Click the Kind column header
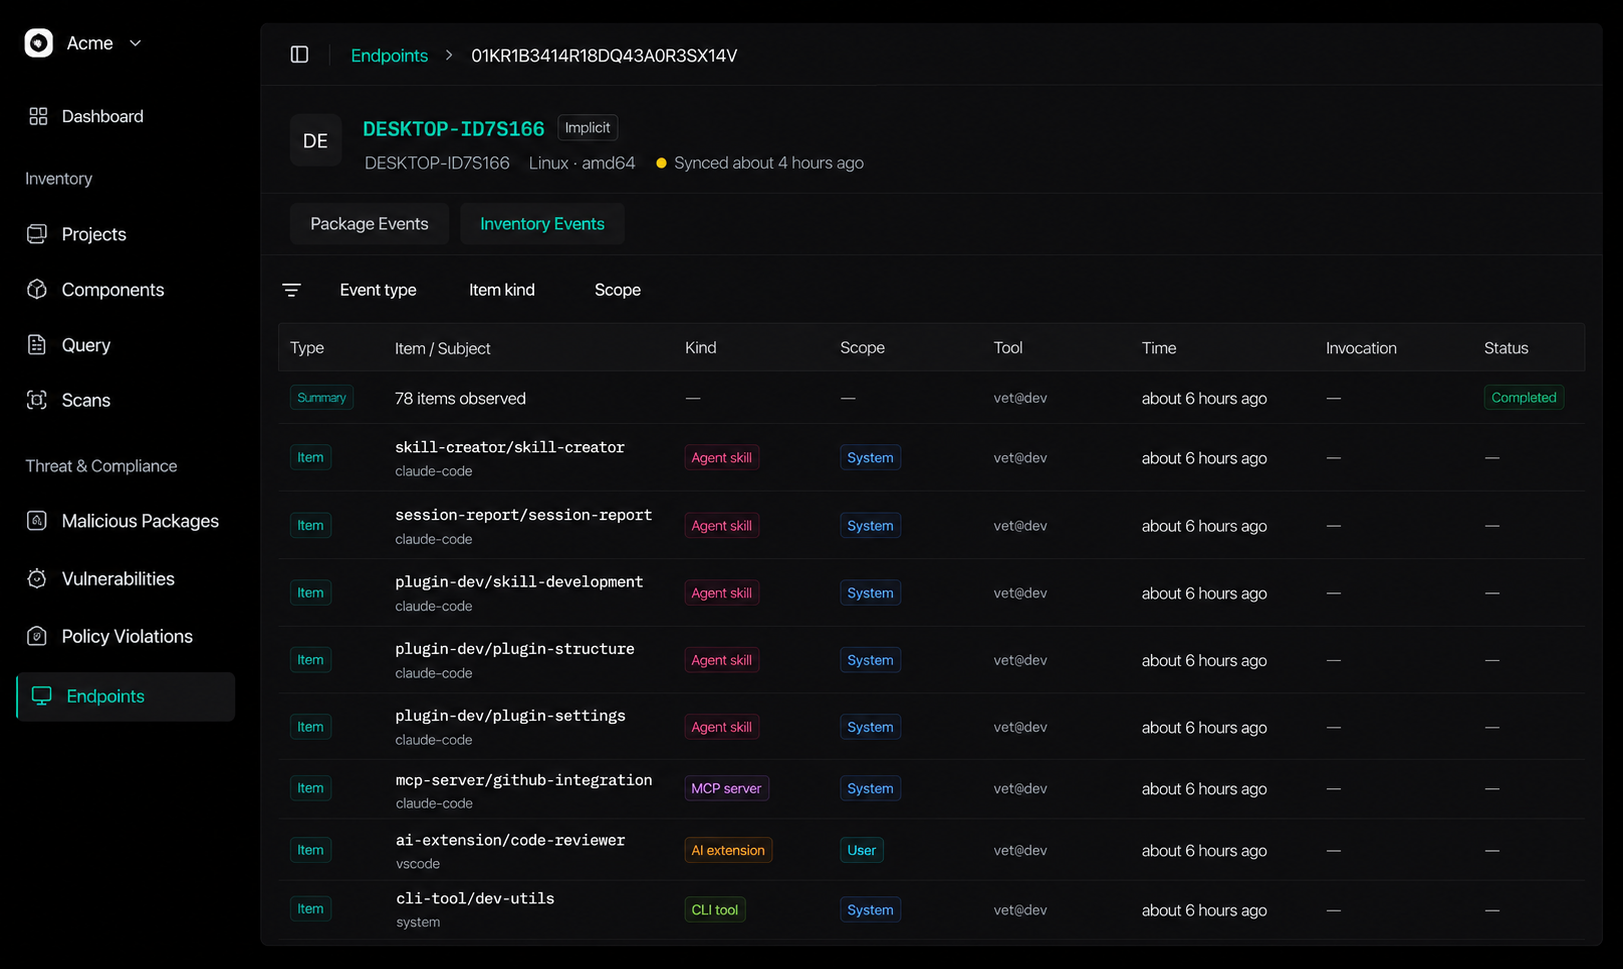 [700, 348]
